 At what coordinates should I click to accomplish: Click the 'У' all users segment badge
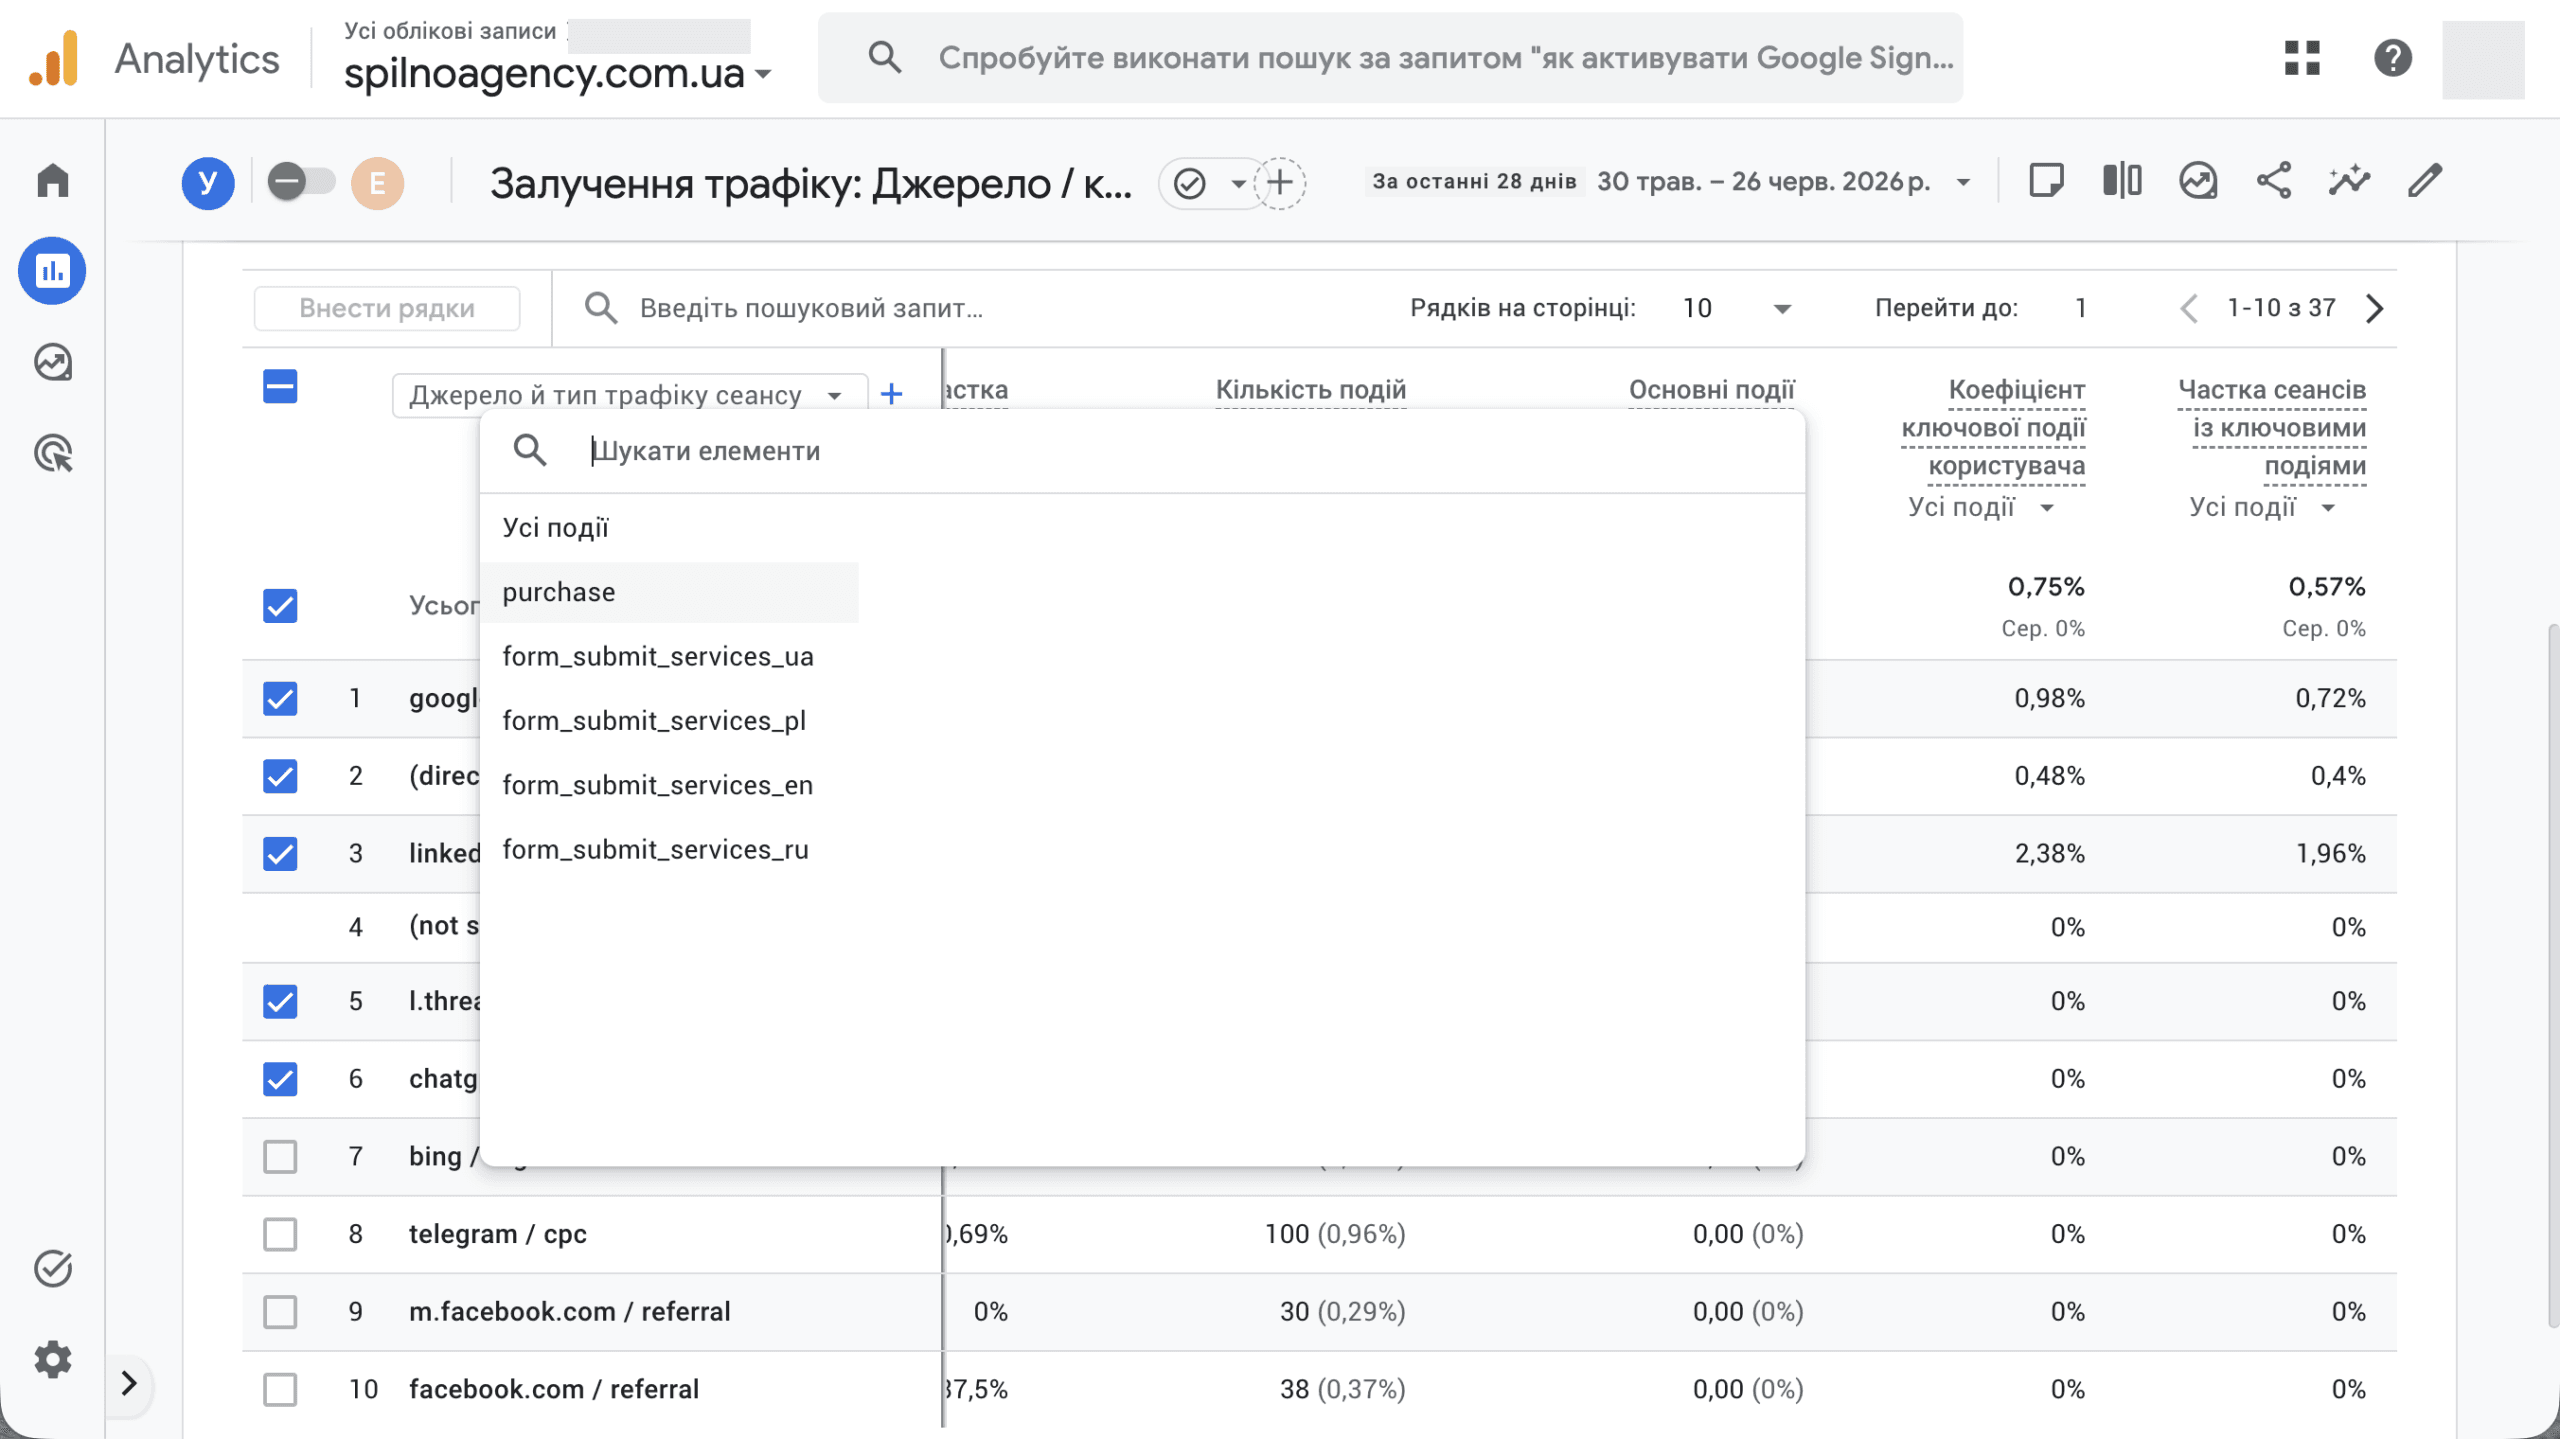coord(208,183)
